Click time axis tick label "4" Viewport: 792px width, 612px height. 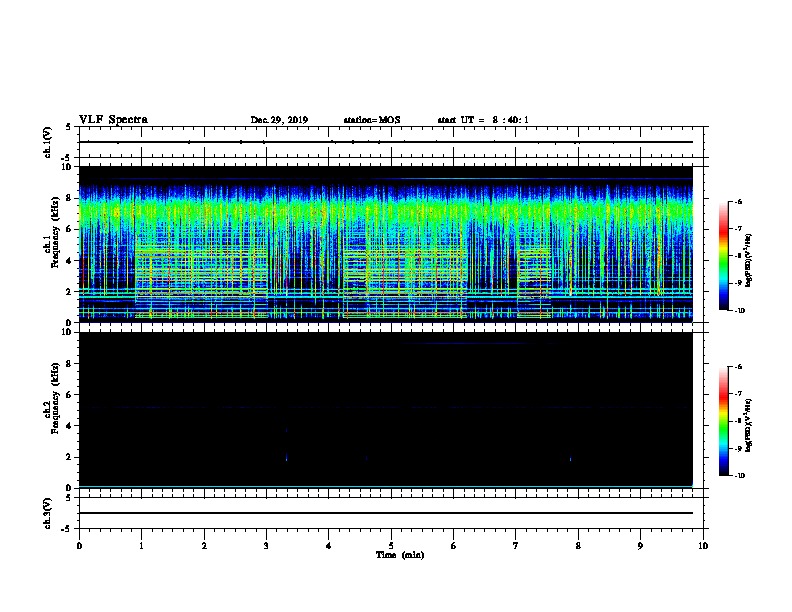tap(329, 545)
